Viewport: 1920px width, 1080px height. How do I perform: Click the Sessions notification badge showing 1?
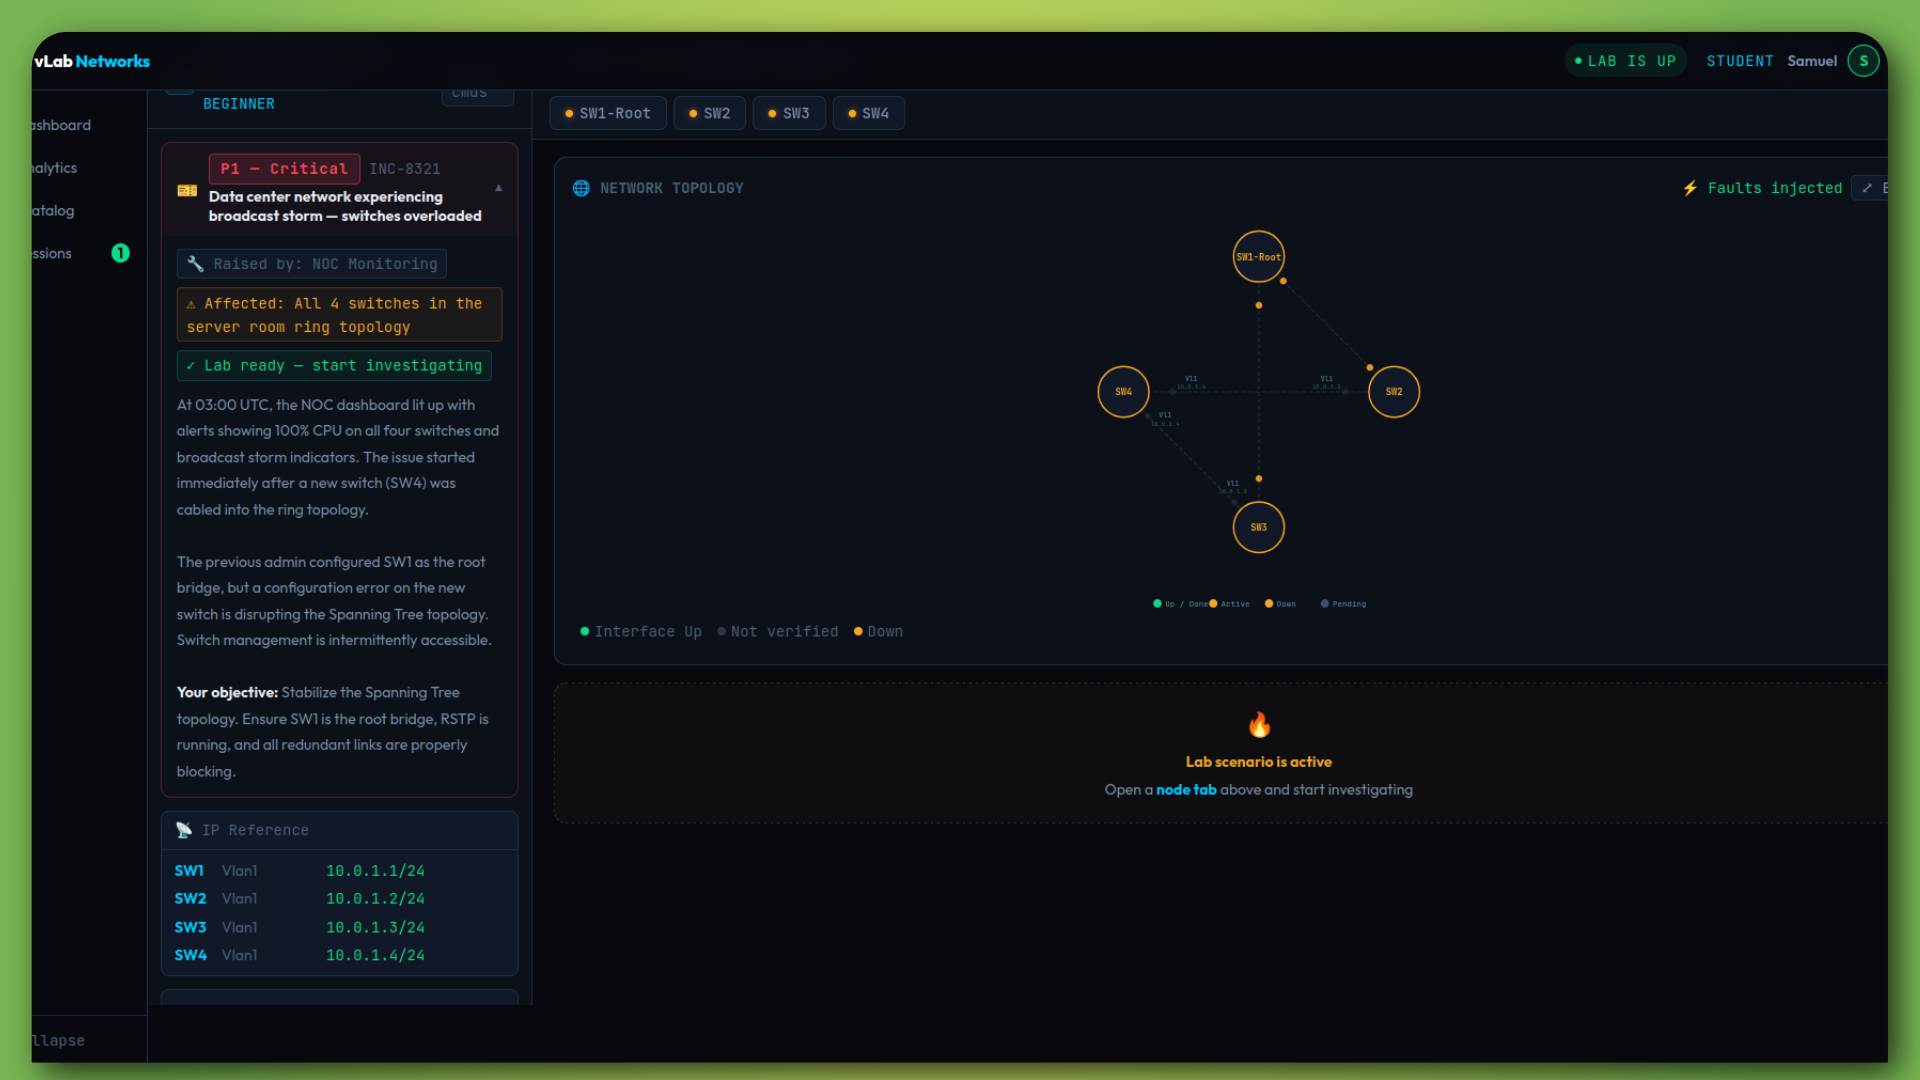[x=120, y=253]
